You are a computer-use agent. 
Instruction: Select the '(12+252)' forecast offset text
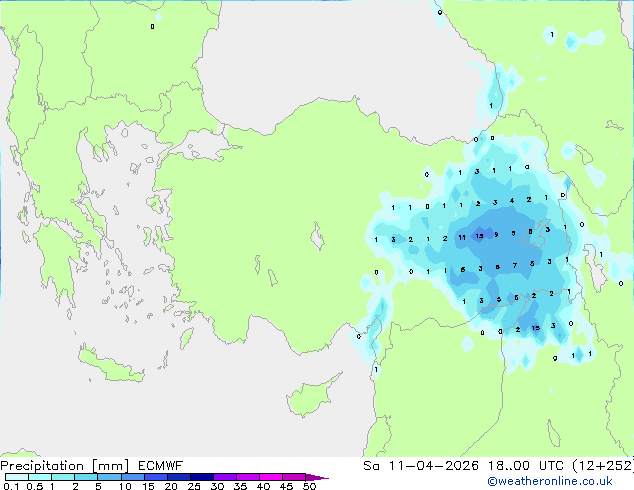click(x=603, y=466)
